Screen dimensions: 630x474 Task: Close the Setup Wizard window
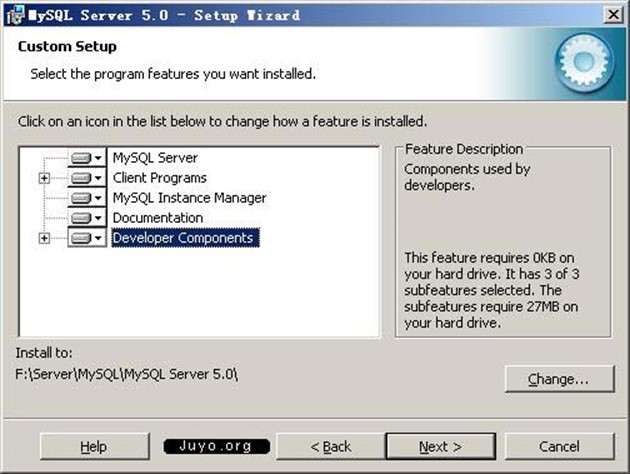(x=609, y=14)
